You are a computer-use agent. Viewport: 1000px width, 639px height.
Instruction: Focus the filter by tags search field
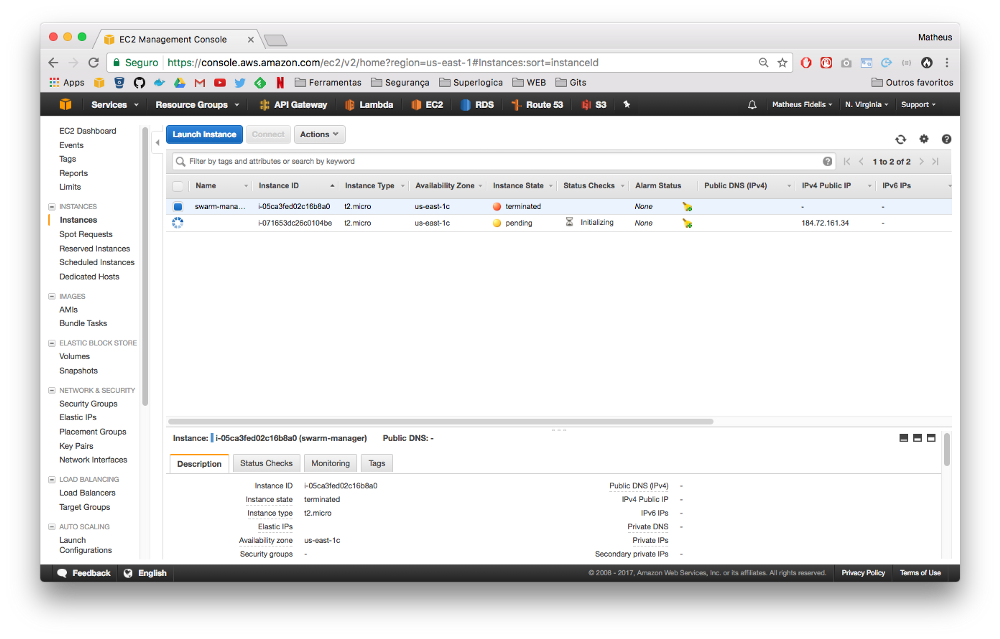[x=503, y=161]
